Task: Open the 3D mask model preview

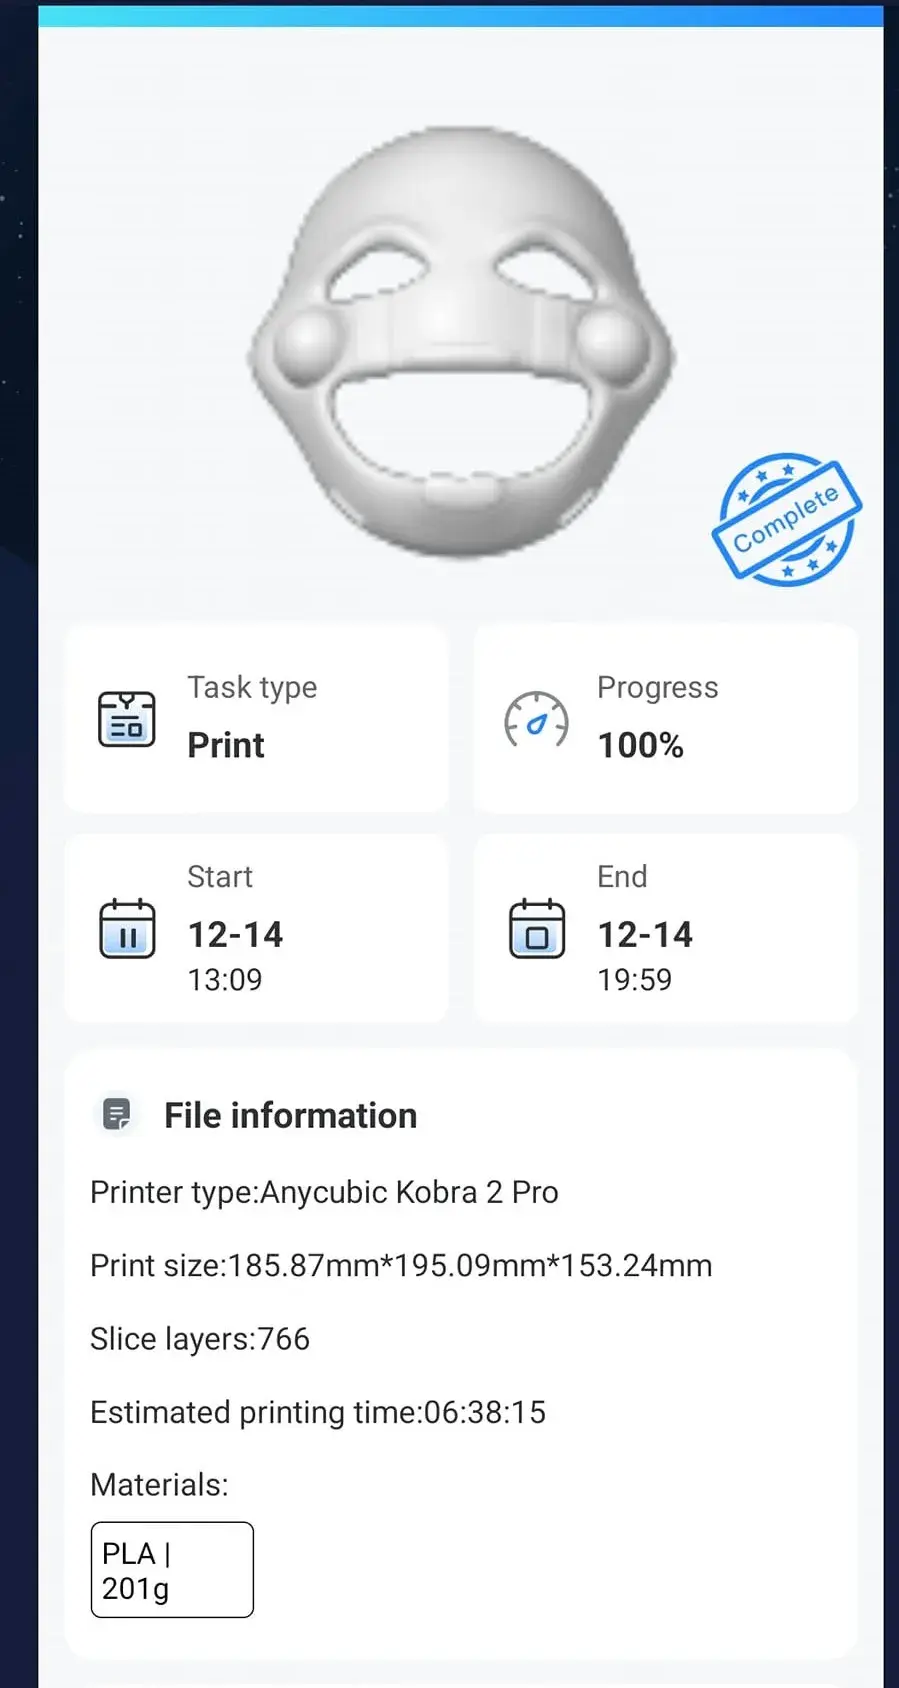Action: coord(461,342)
